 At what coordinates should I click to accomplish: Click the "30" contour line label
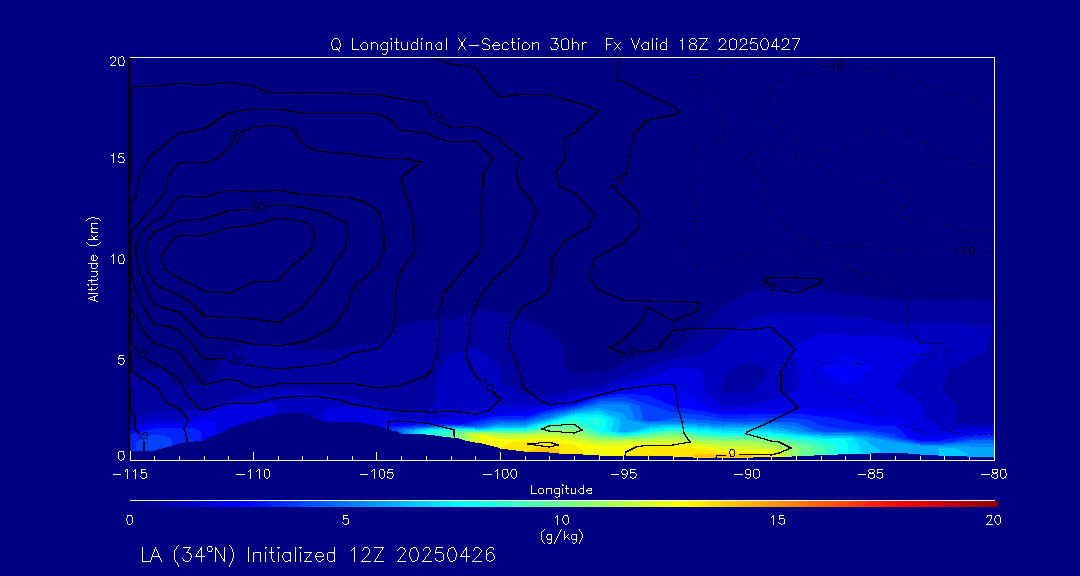point(258,206)
